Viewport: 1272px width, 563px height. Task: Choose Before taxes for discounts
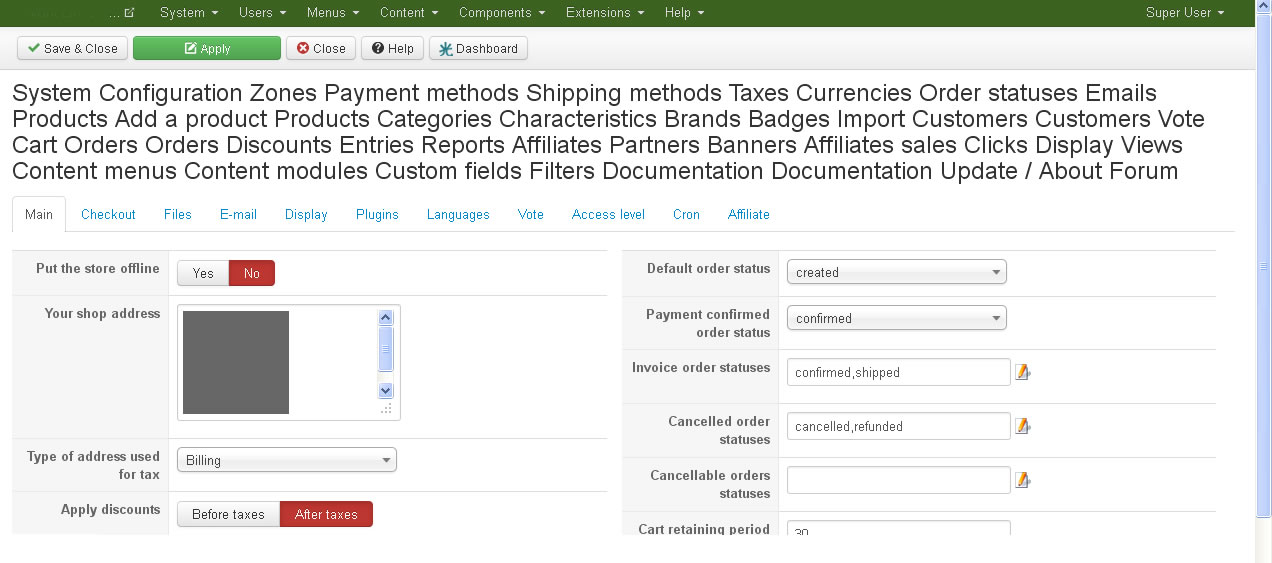(x=228, y=514)
